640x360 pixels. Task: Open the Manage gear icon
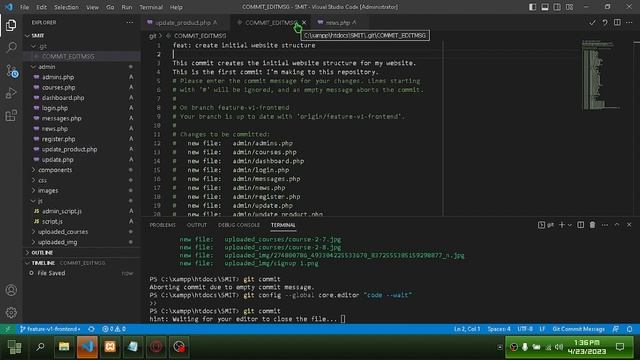pyautogui.click(x=11, y=312)
